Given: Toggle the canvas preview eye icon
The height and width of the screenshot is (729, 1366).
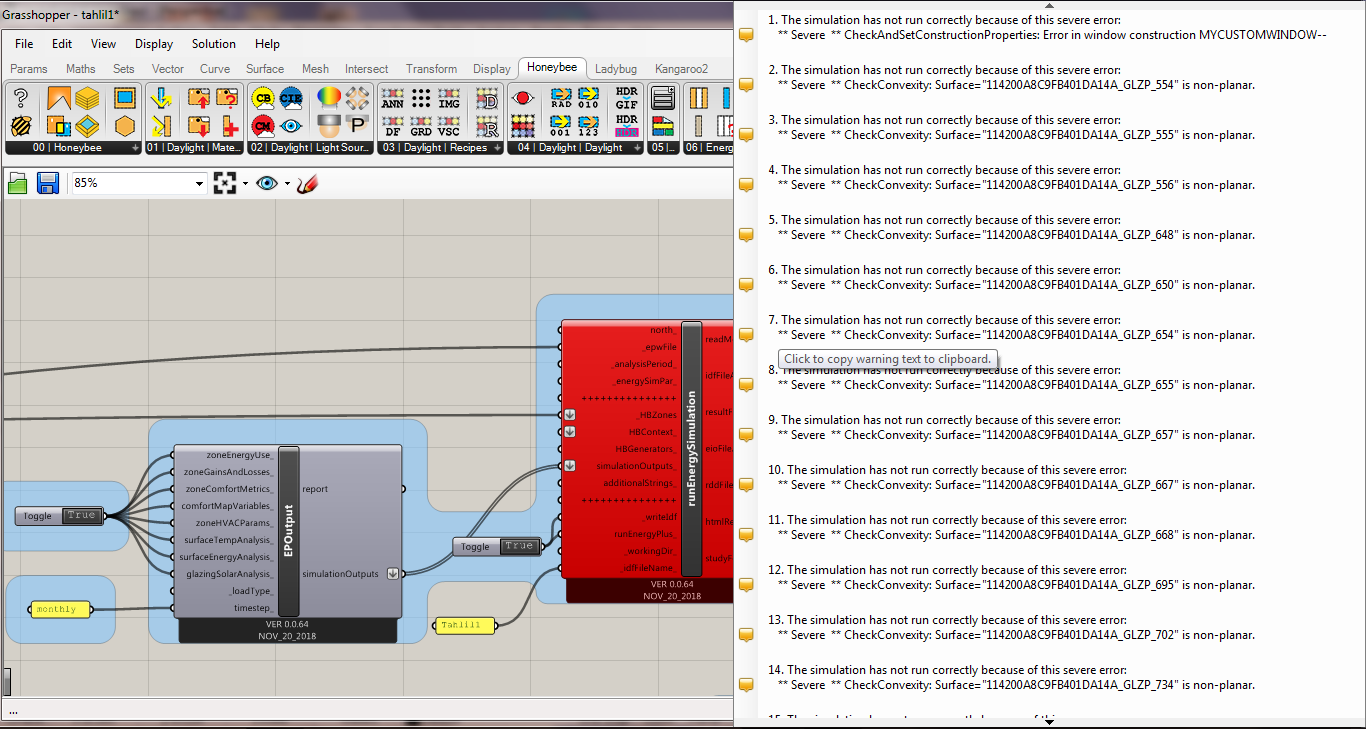Looking at the screenshot, I should click(267, 183).
